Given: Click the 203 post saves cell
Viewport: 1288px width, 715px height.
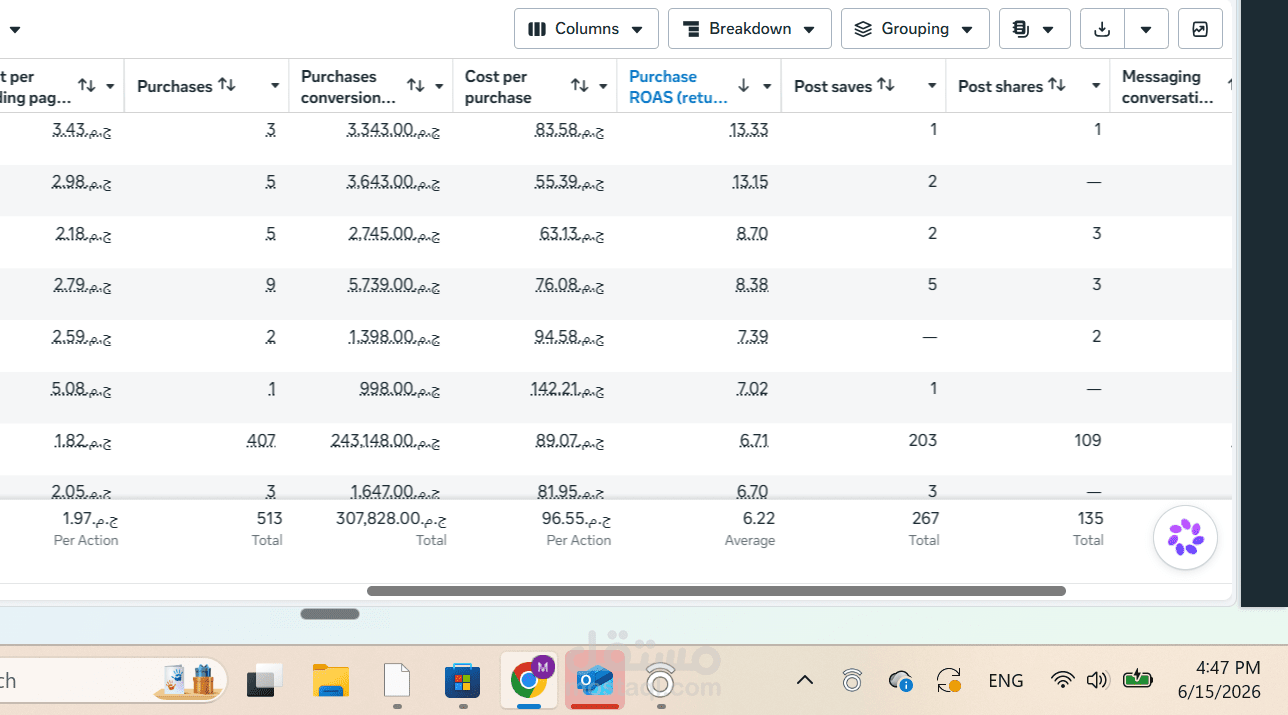Looking at the screenshot, I should click(924, 440).
